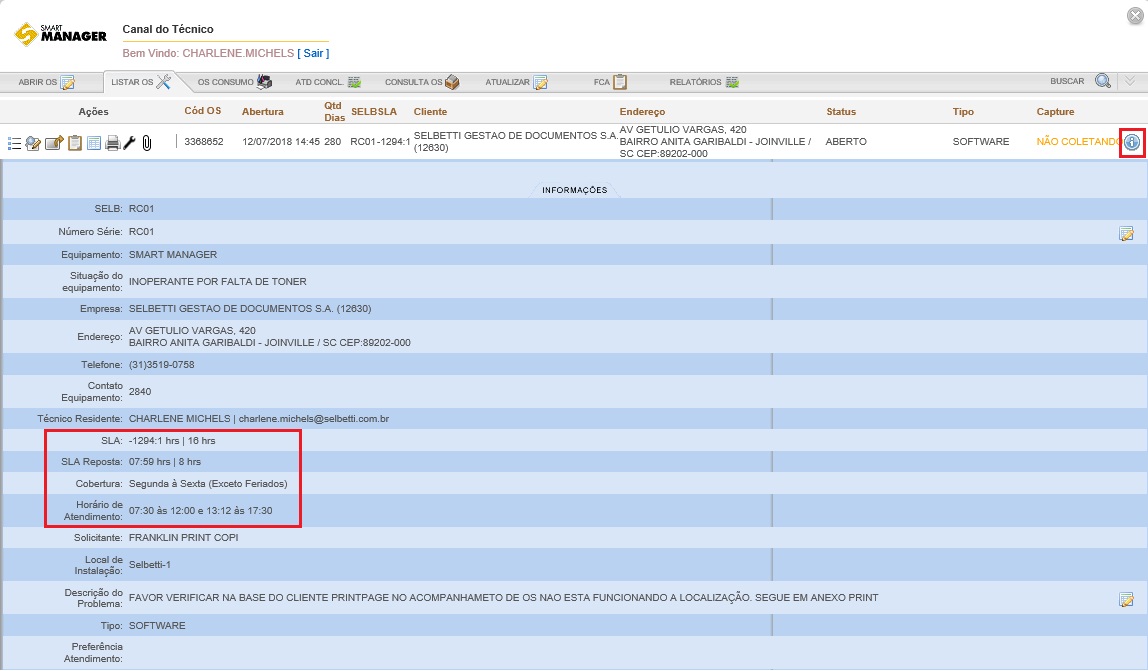The image size is (1148, 671).
Task: Open the clipboard action icon in Ações
Action: pos(75,143)
